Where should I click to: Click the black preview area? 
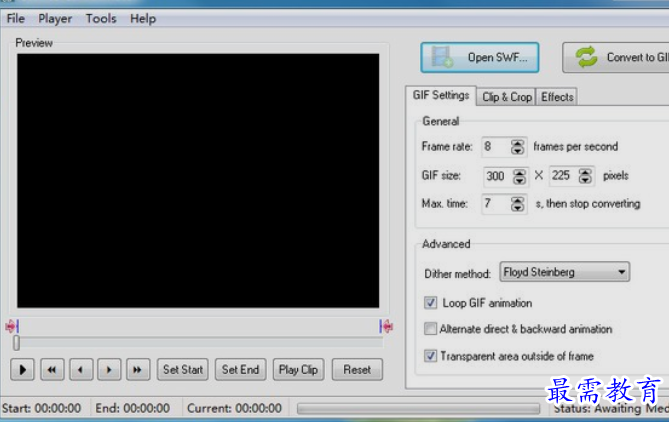point(198,180)
